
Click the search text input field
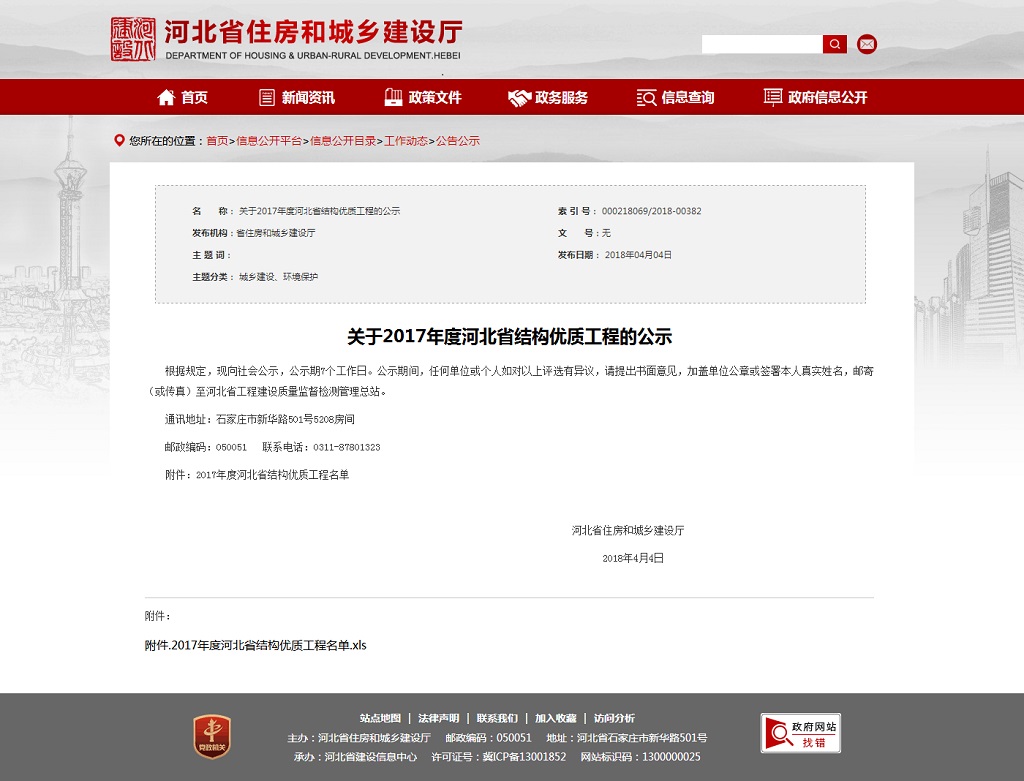(762, 44)
